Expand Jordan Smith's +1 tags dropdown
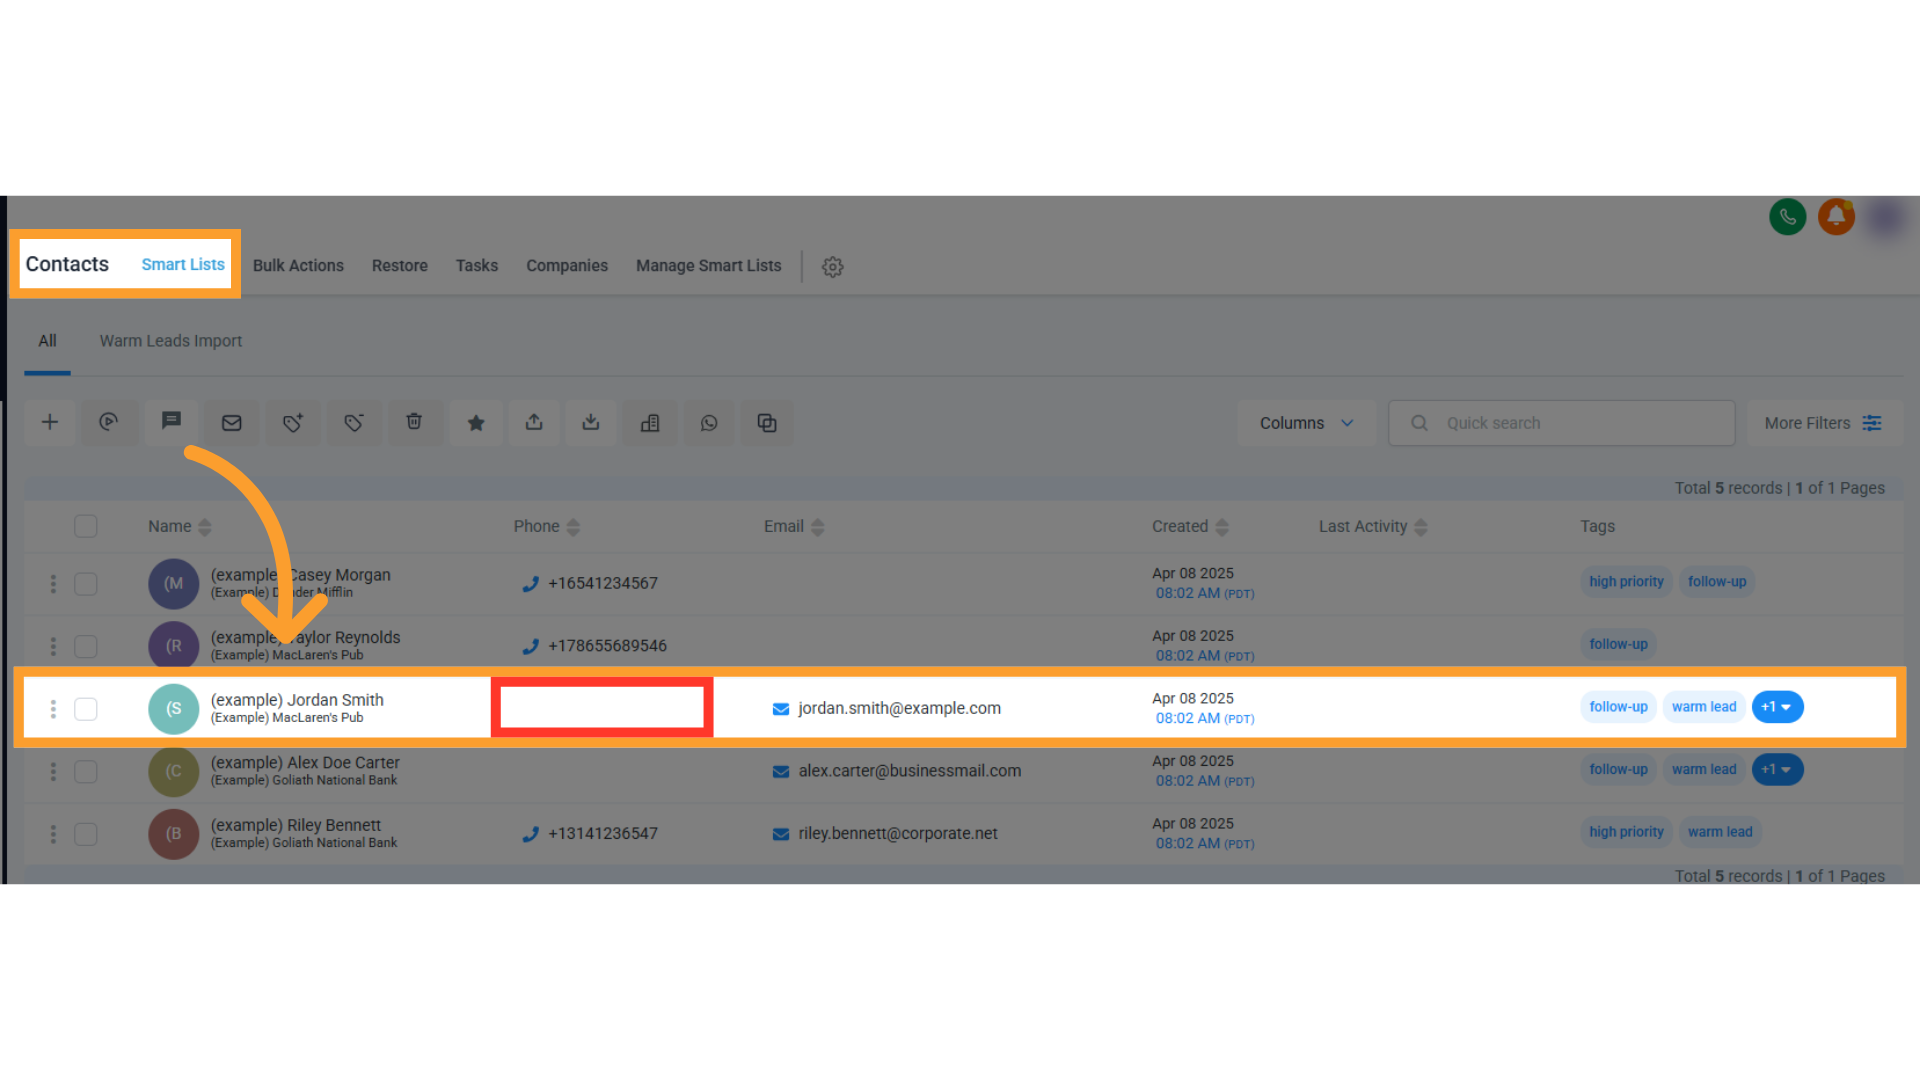 tap(1777, 707)
